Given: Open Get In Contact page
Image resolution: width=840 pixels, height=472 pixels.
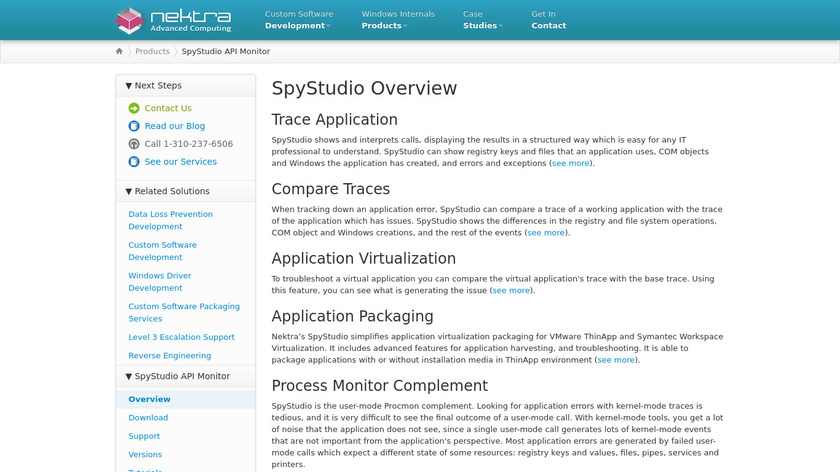Looking at the screenshot, I should (x=549, y=20).
